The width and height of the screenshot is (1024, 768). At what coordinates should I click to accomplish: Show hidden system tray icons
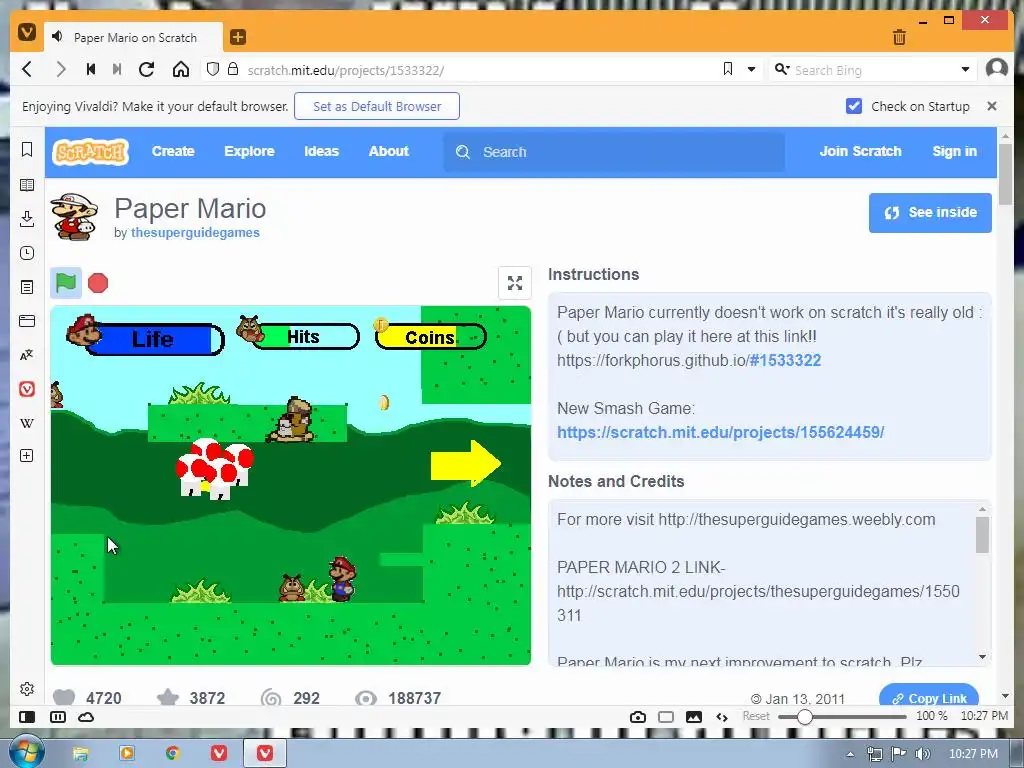point(850,754)
